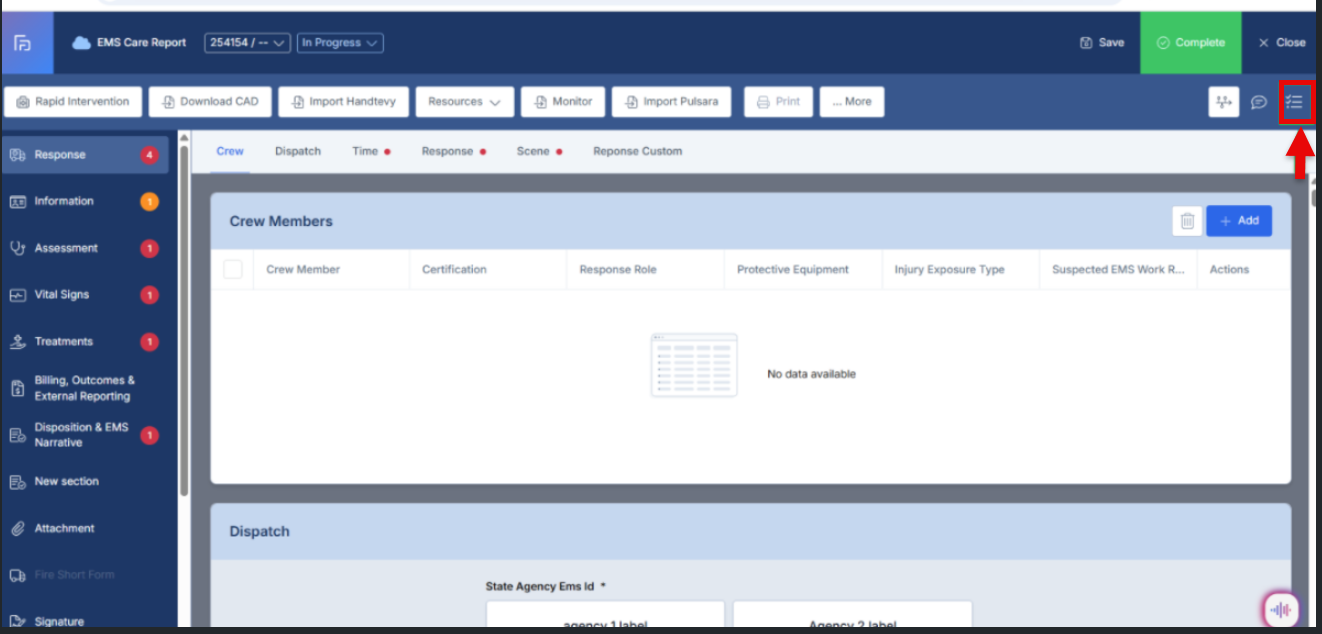Click the workflow hierarchy icon in toolbar
Image resolution: width=1322 pixels, height=634 pixels.
1223,102
